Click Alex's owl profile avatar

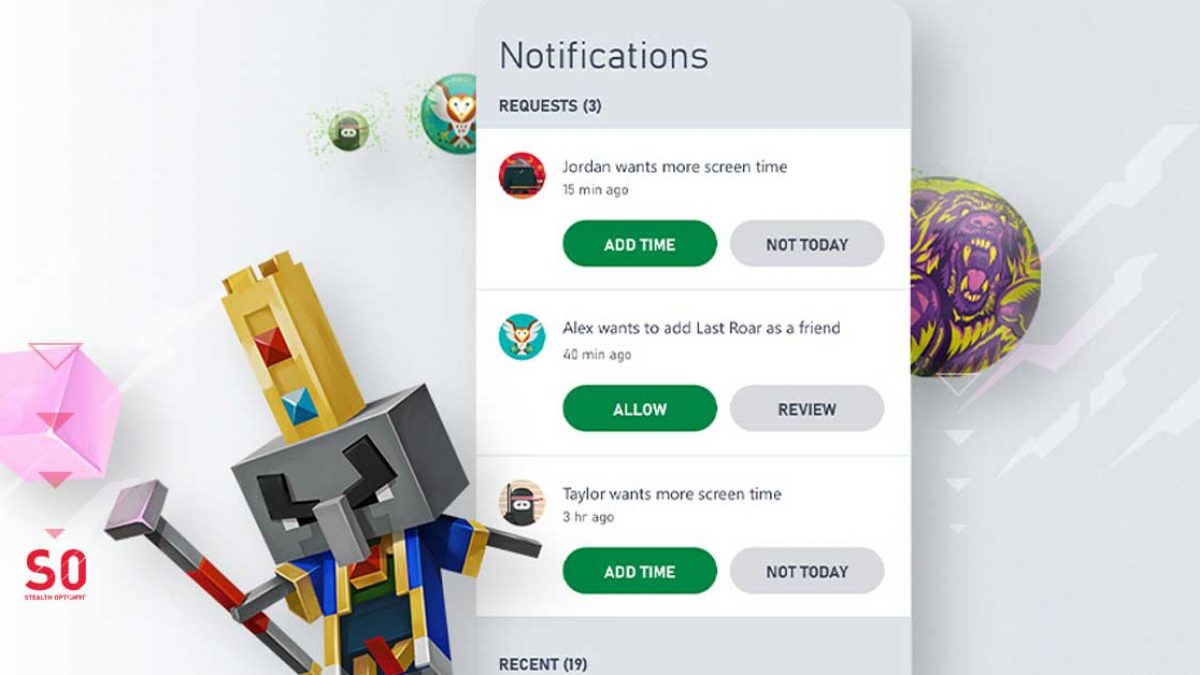(x=522, y=337)
